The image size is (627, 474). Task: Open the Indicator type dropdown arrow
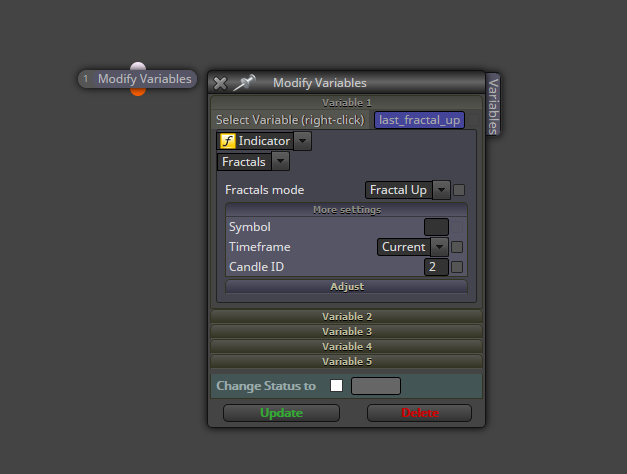coord(303,141)
